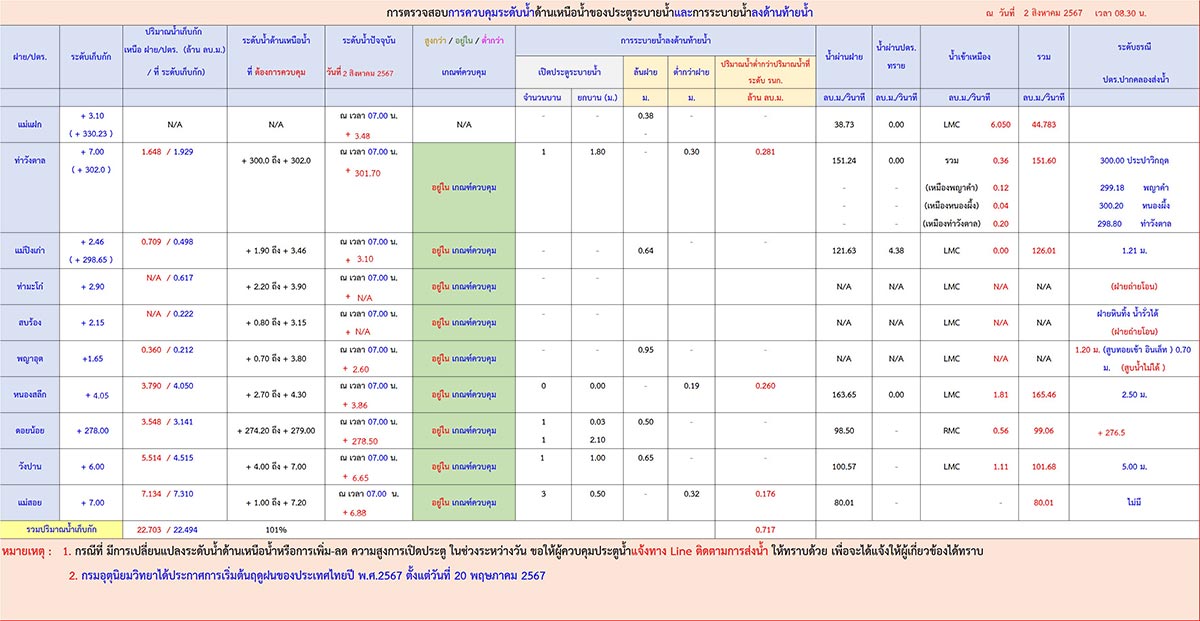This screenshot has height=621, width=1200.
Task: Click the 'ฝาย/ปตร.' column header
Action: click(28, 58)
